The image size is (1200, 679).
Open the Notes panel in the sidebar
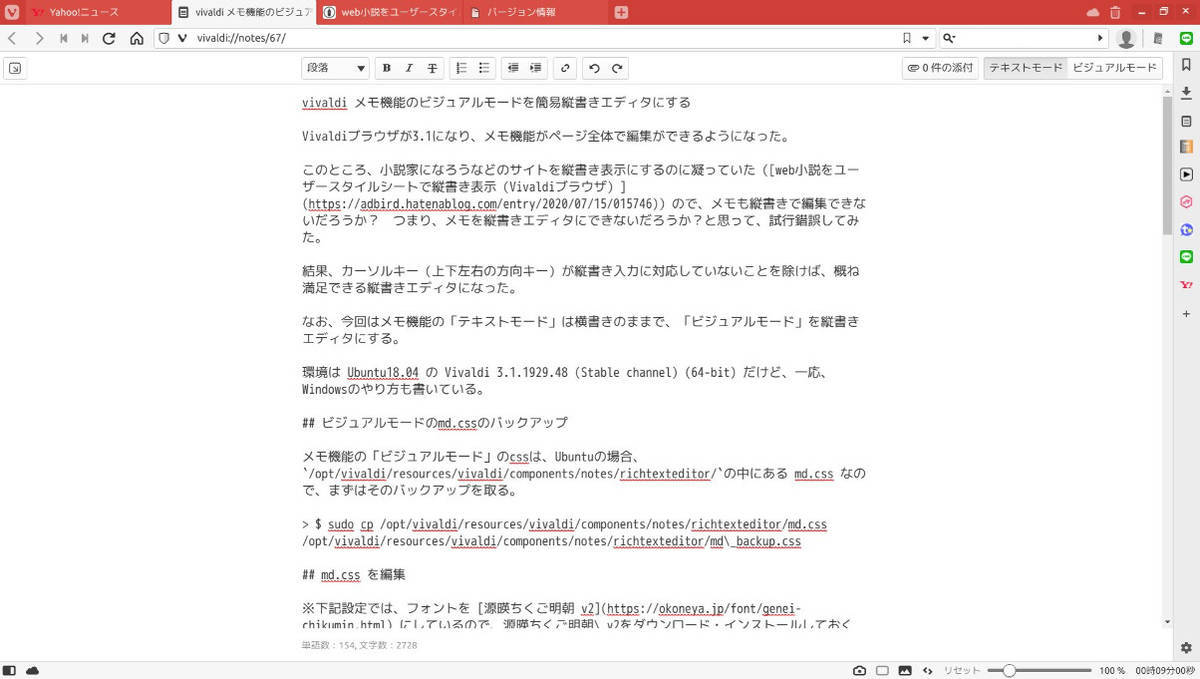click(x=1186, y=121)
